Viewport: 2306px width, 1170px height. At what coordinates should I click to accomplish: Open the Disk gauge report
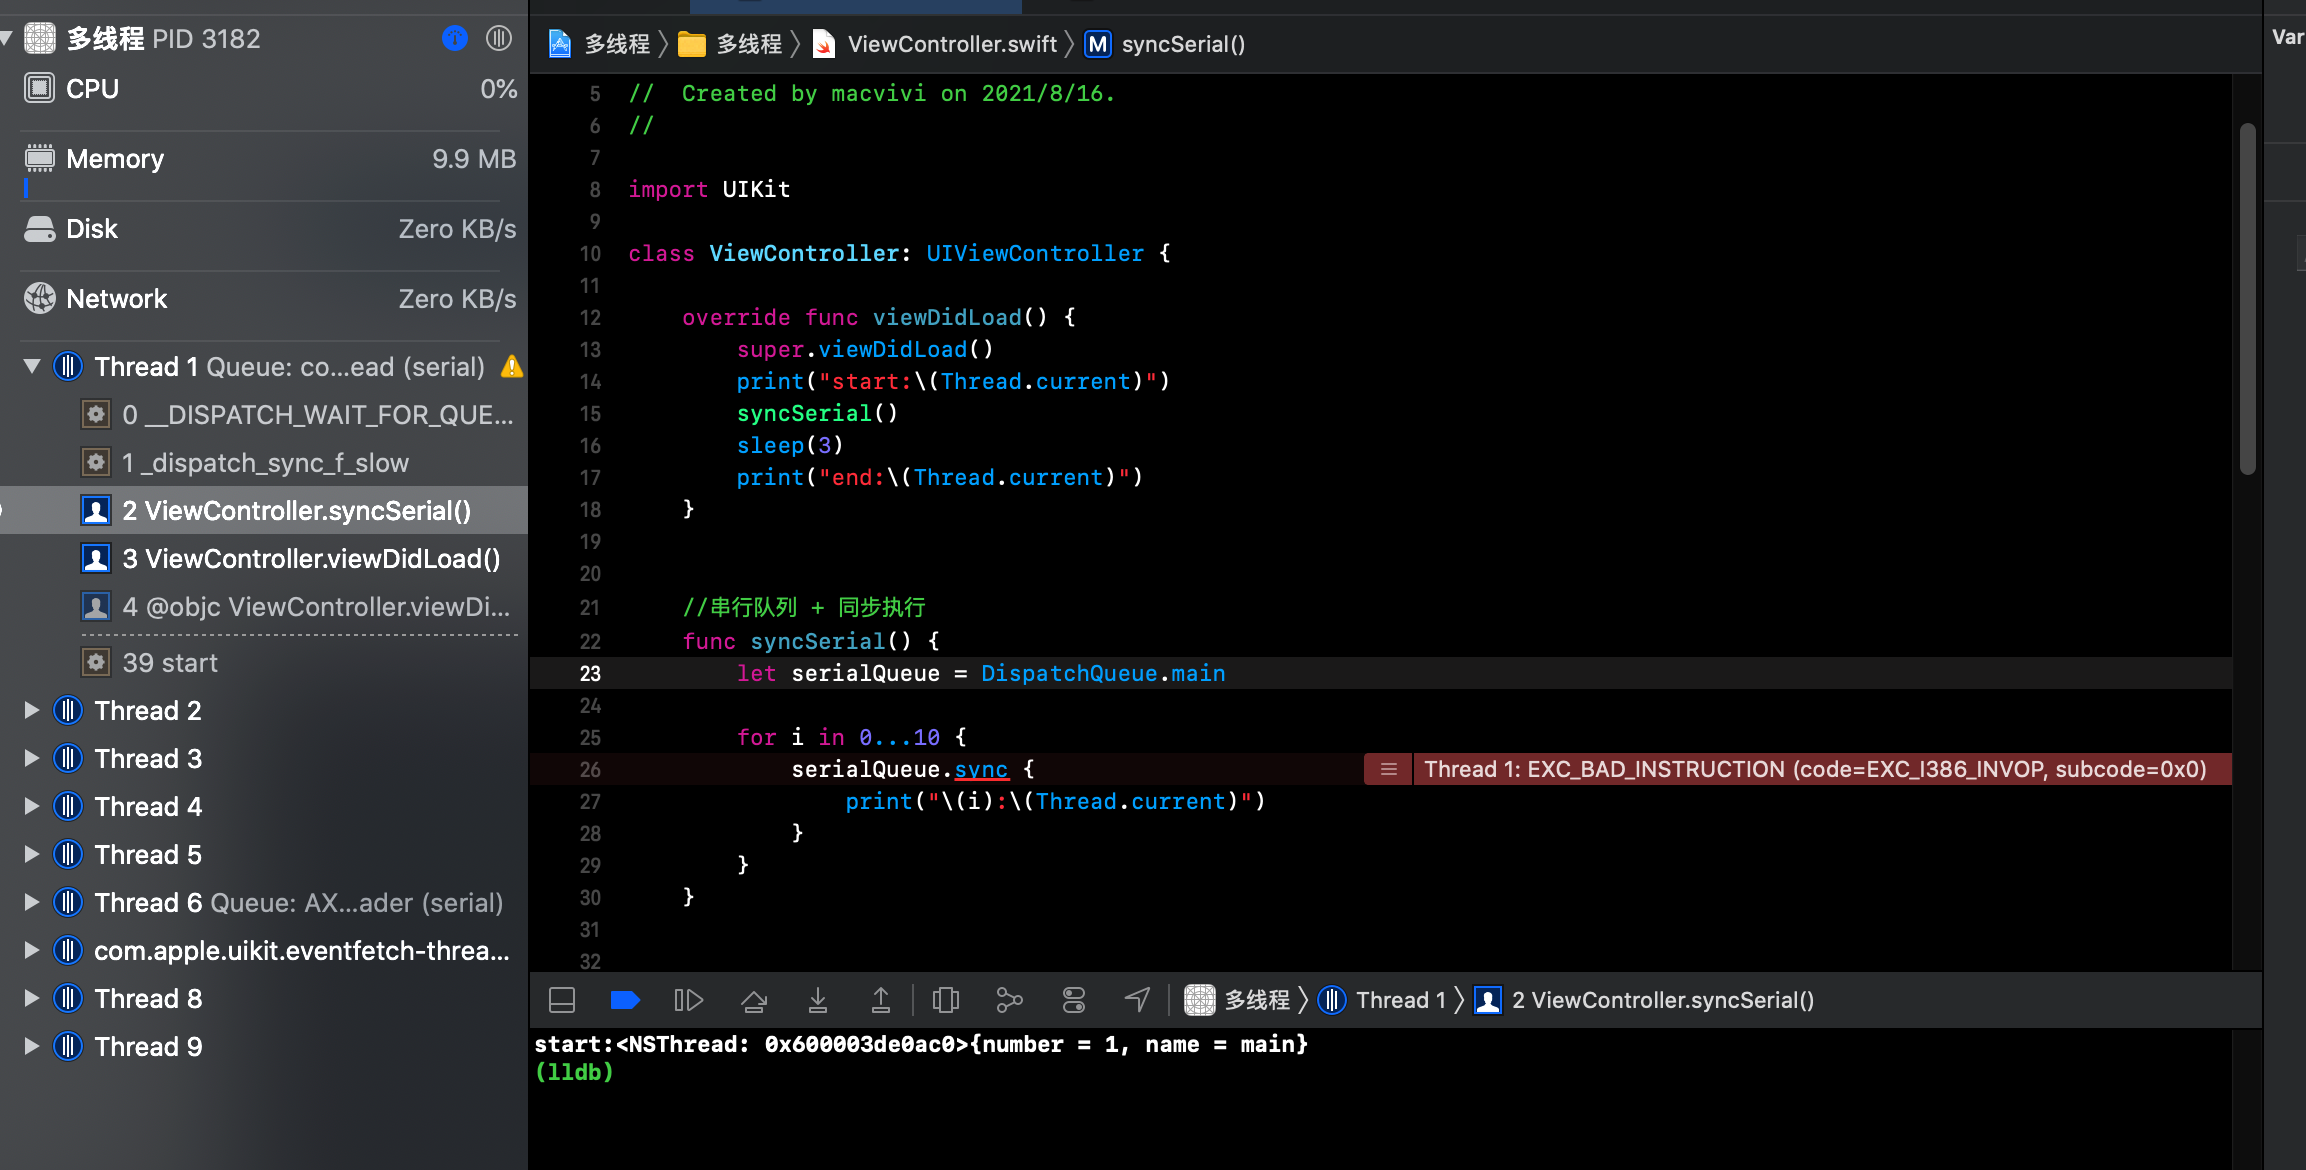[270, 229]
